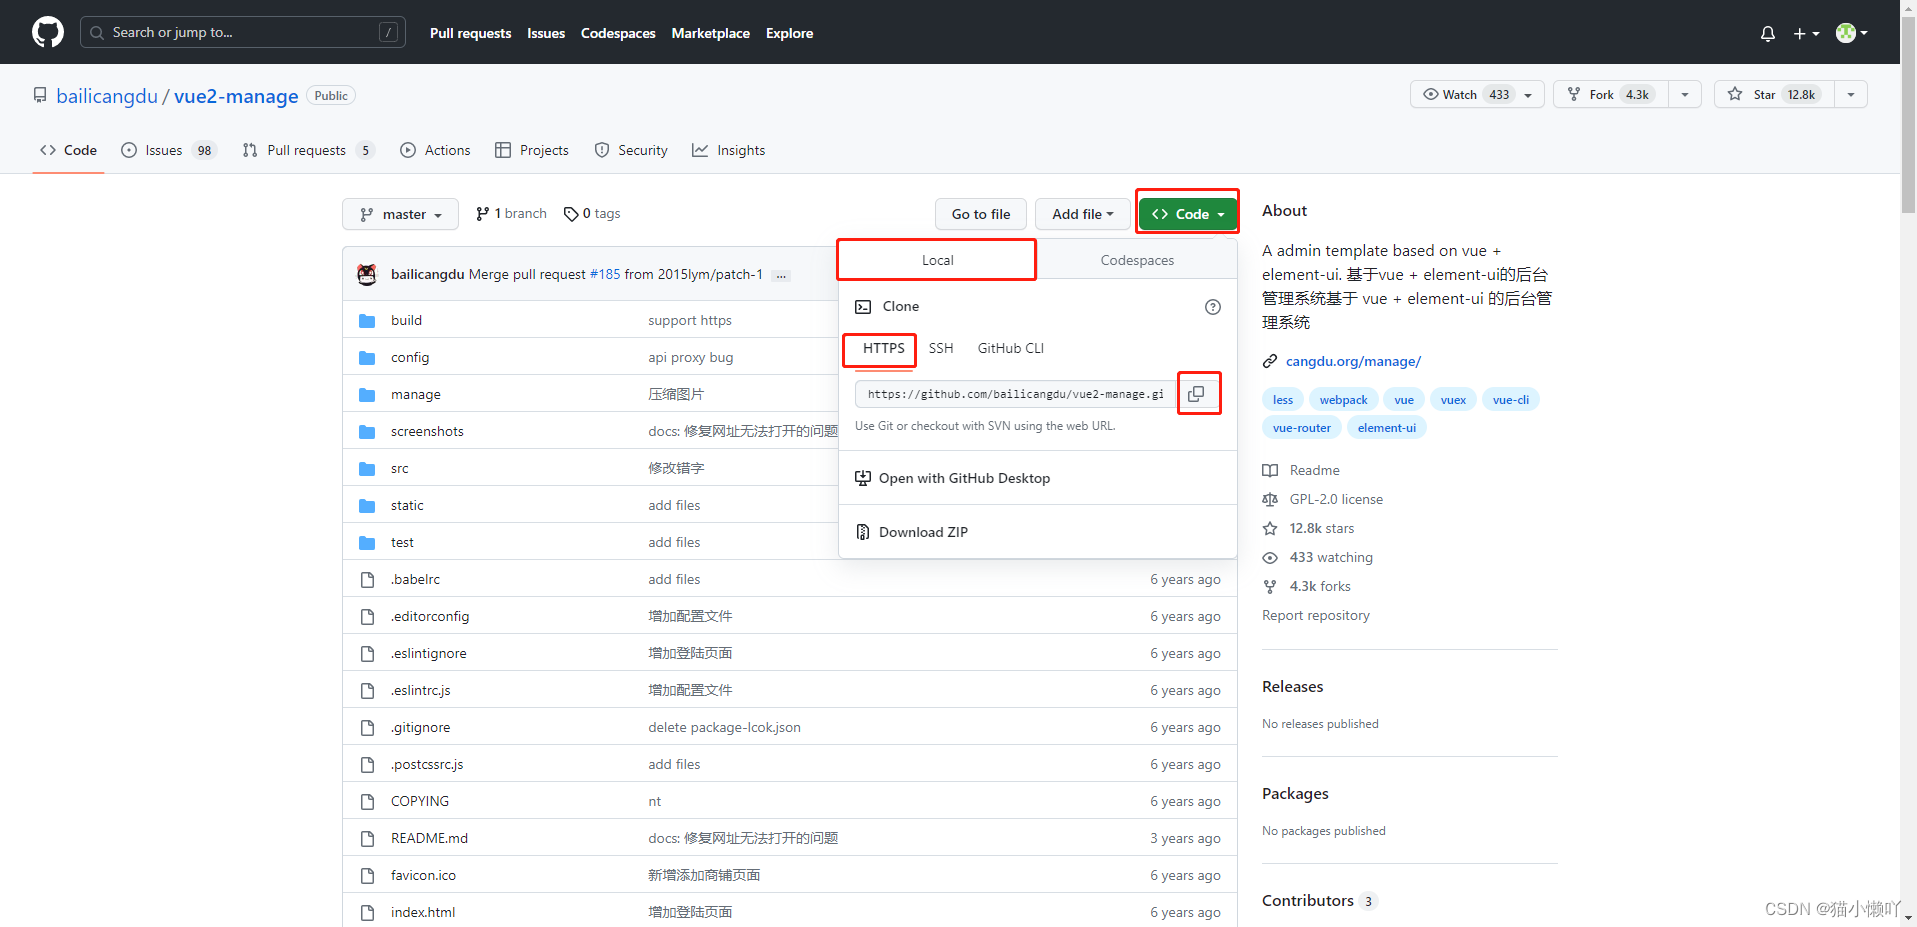Image resolution: width=1917 pixels, height=927 pixels.
Task: Open Codespaces in top navigation
Action: [x=618, y=33]
